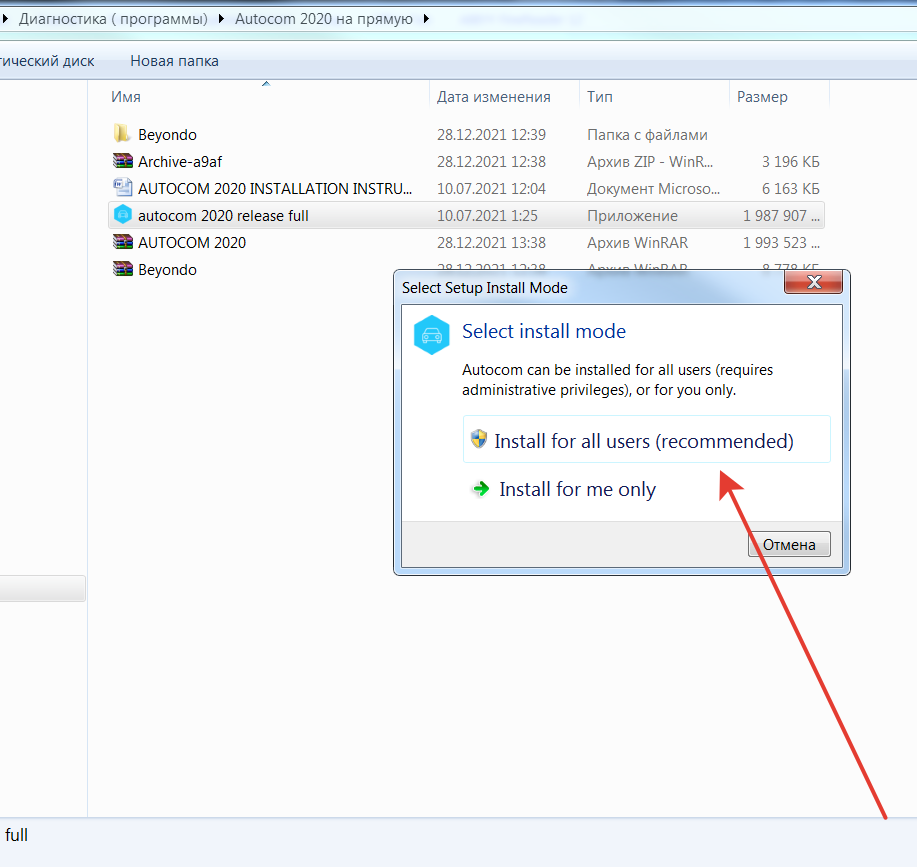917x867 pixels.
Task: Click the date 28.12.2021 13:38
Action: [x=491, y=243]
